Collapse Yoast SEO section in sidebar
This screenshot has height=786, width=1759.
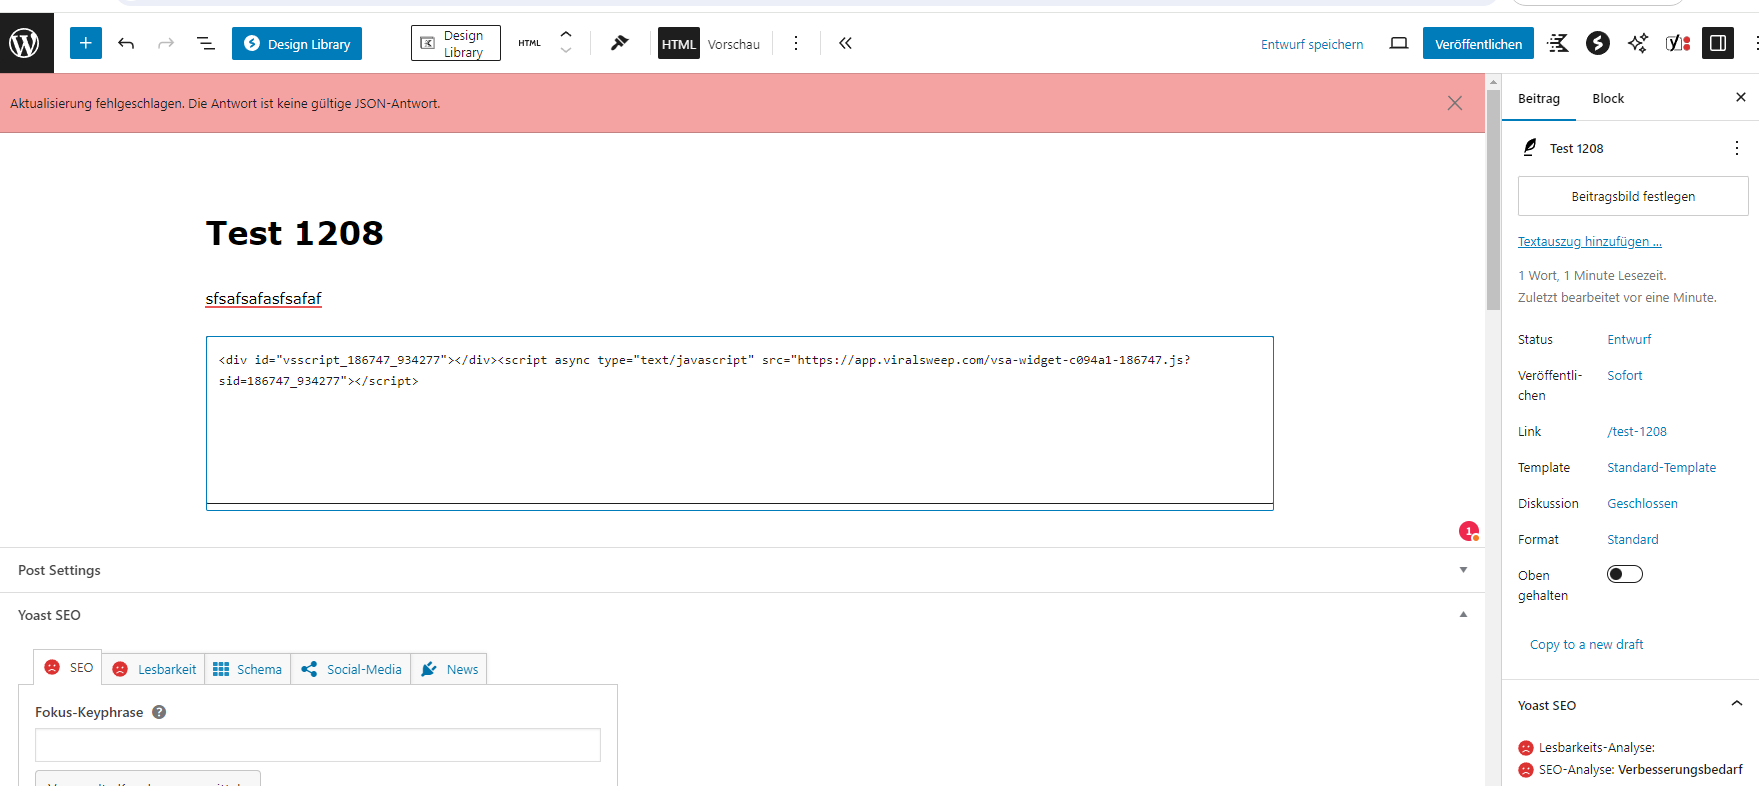tap(1736, 704)
